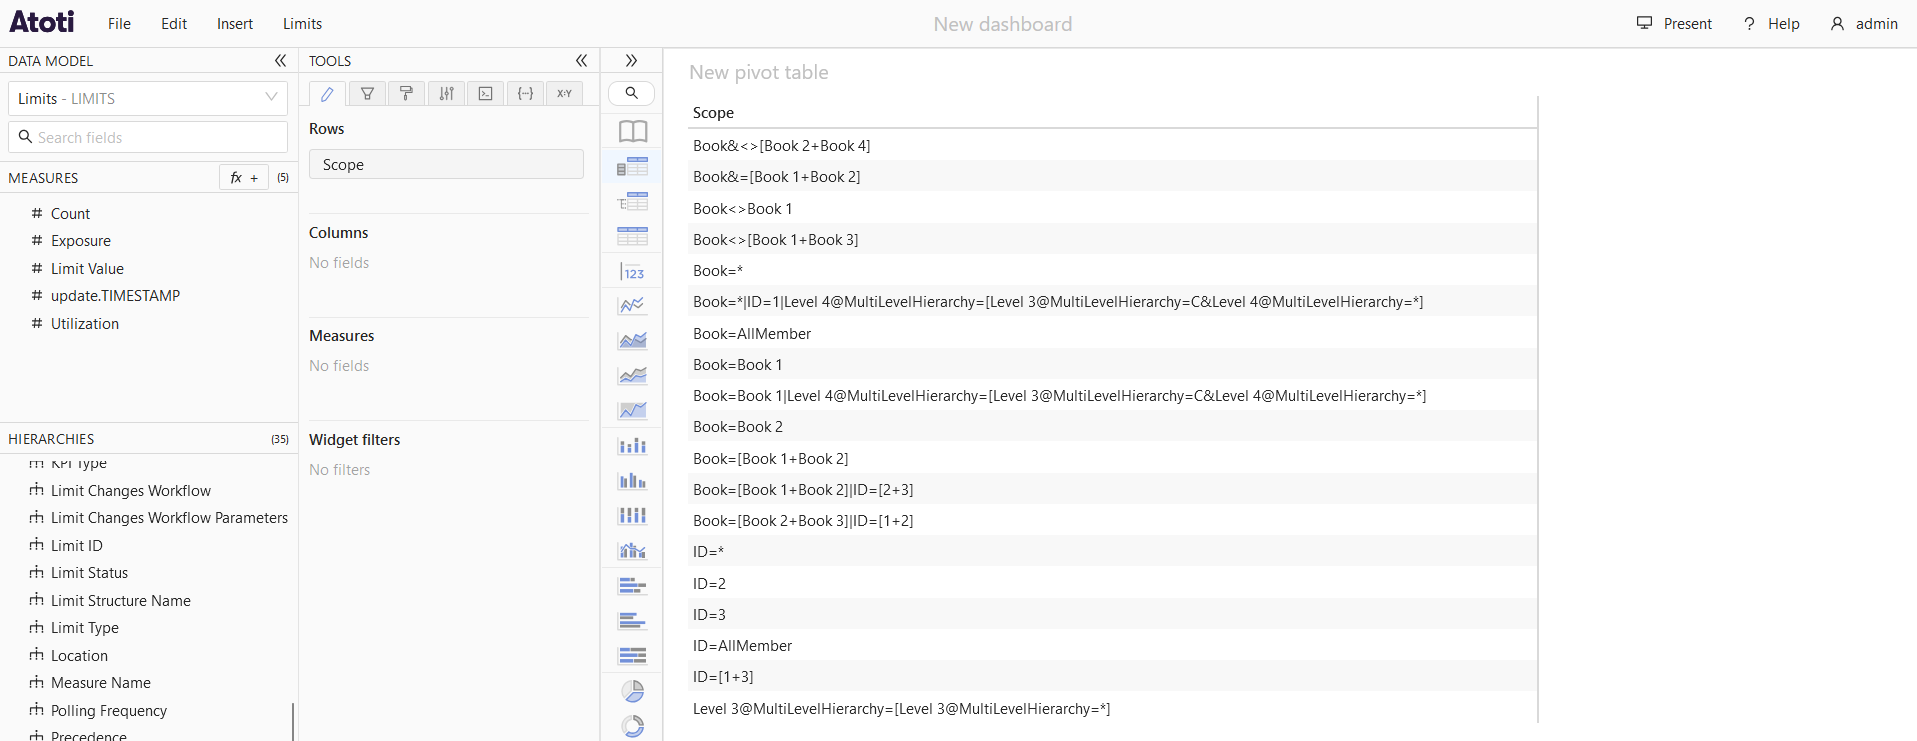Click the Search fields input box

pyautogui.click(x=148, y=137)
